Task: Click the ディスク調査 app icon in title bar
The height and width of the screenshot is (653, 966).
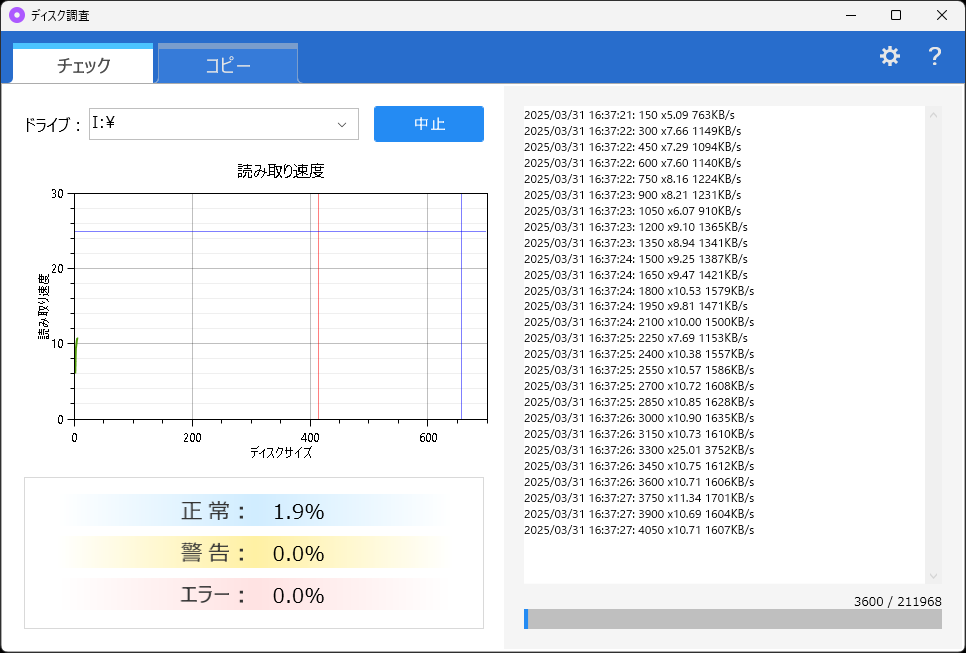Action: click(14, 15)
